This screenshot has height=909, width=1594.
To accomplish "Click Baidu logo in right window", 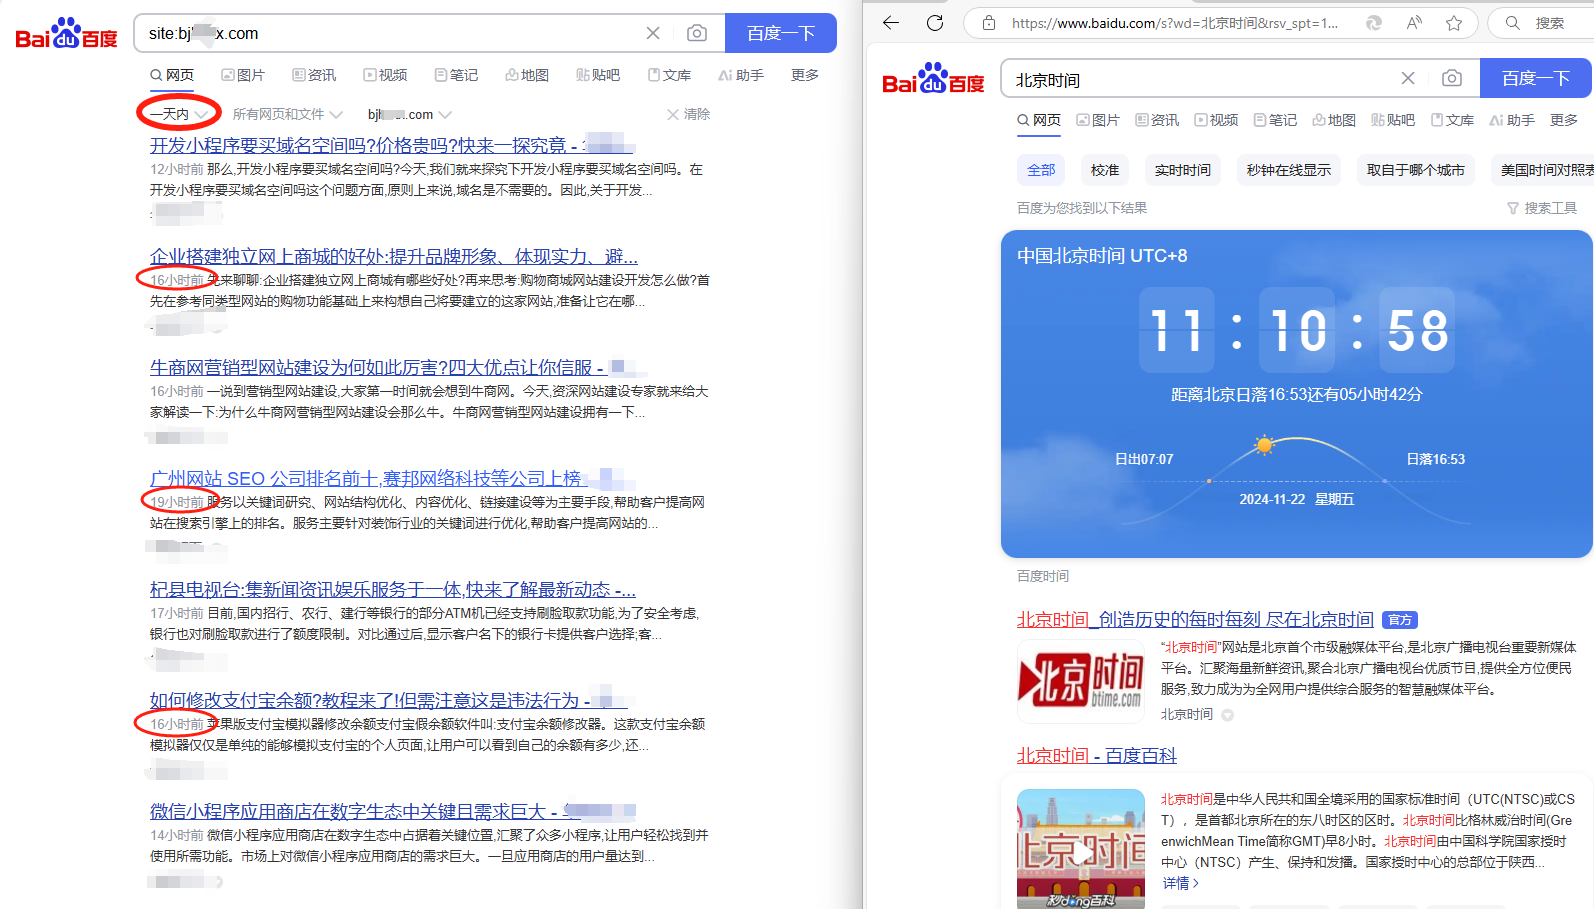I will coord(933,79).
